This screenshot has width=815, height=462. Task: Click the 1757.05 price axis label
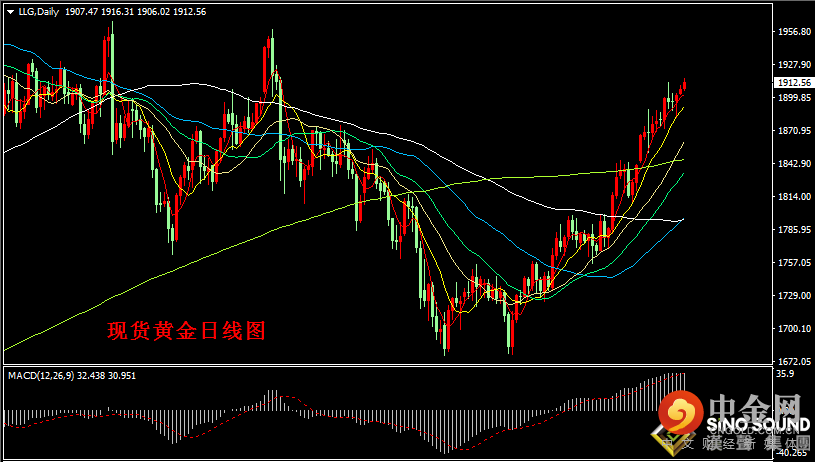pyautogui.click(x=794, y=262)
